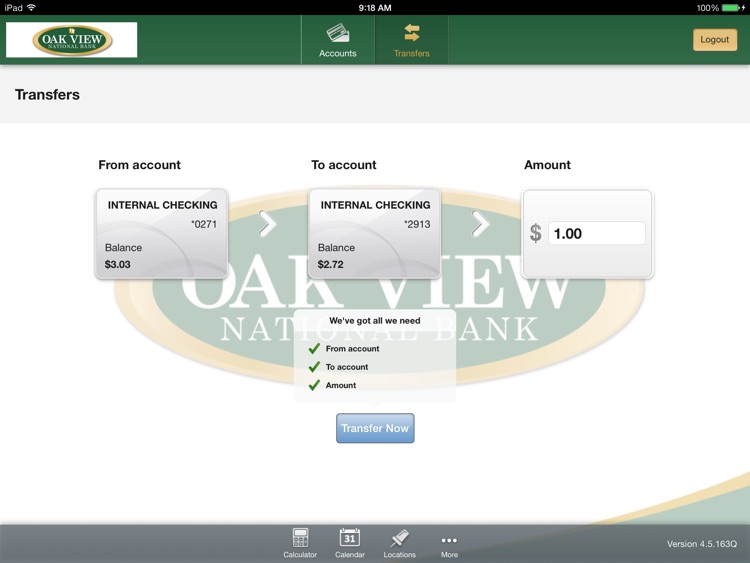Viewport: 750px width, 563px height.
Task: Open the More menu
Action: (x=449, y=545)
